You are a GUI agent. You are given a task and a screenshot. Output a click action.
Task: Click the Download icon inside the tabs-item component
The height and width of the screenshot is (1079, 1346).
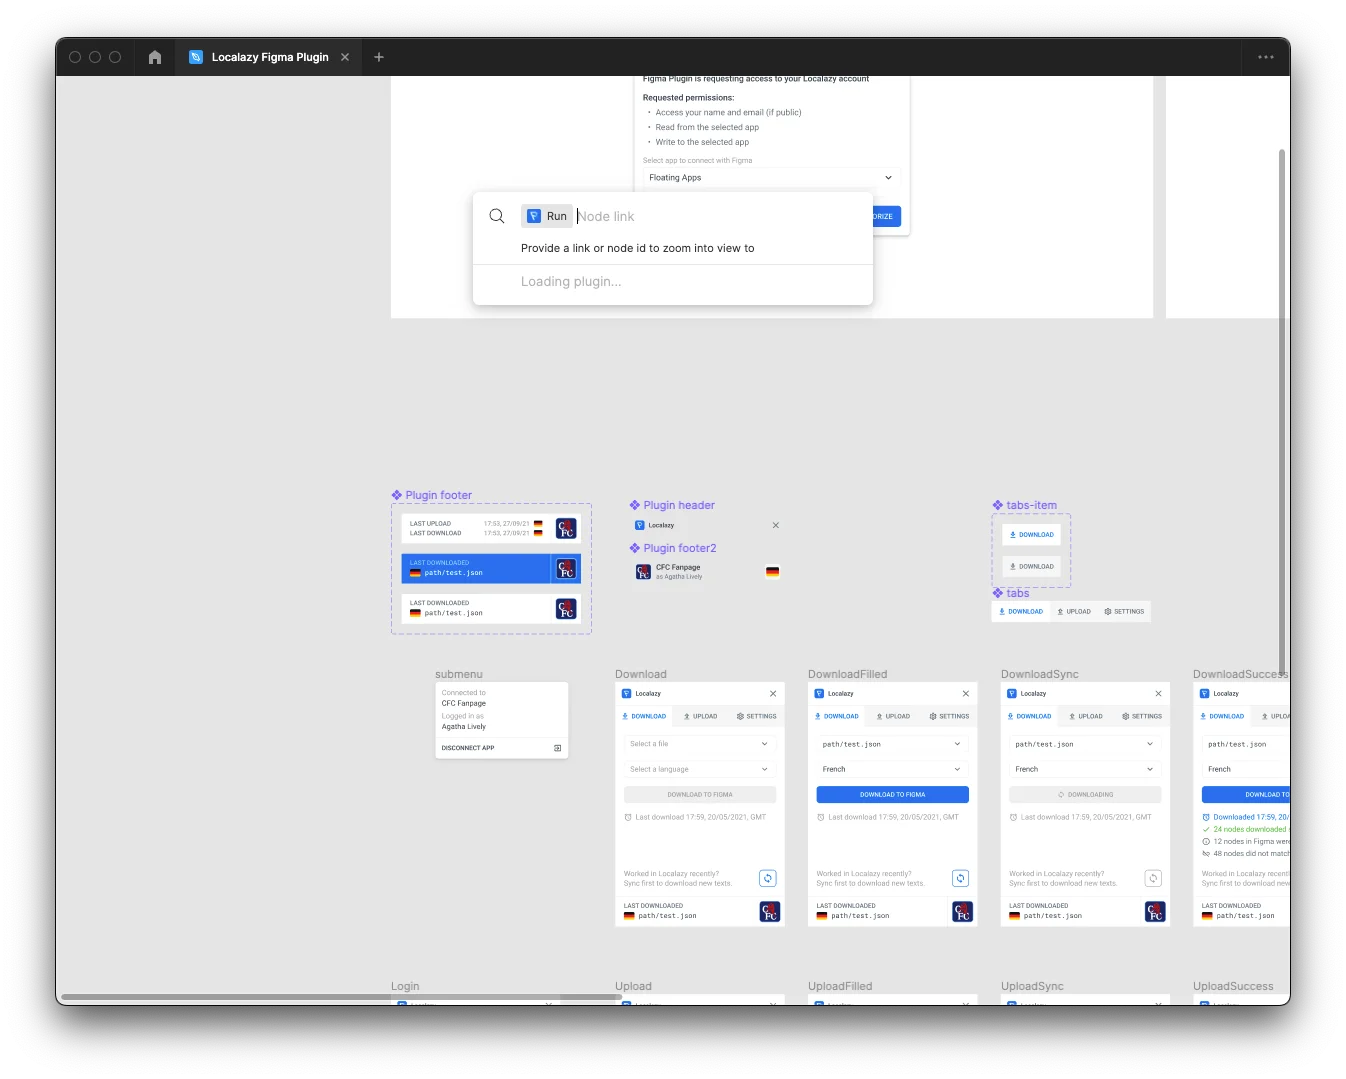tap(1014, 534)
